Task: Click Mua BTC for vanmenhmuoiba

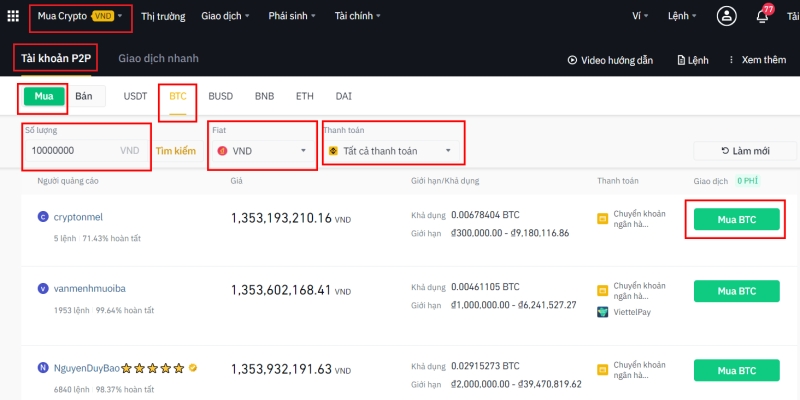Action: [735, 291]
